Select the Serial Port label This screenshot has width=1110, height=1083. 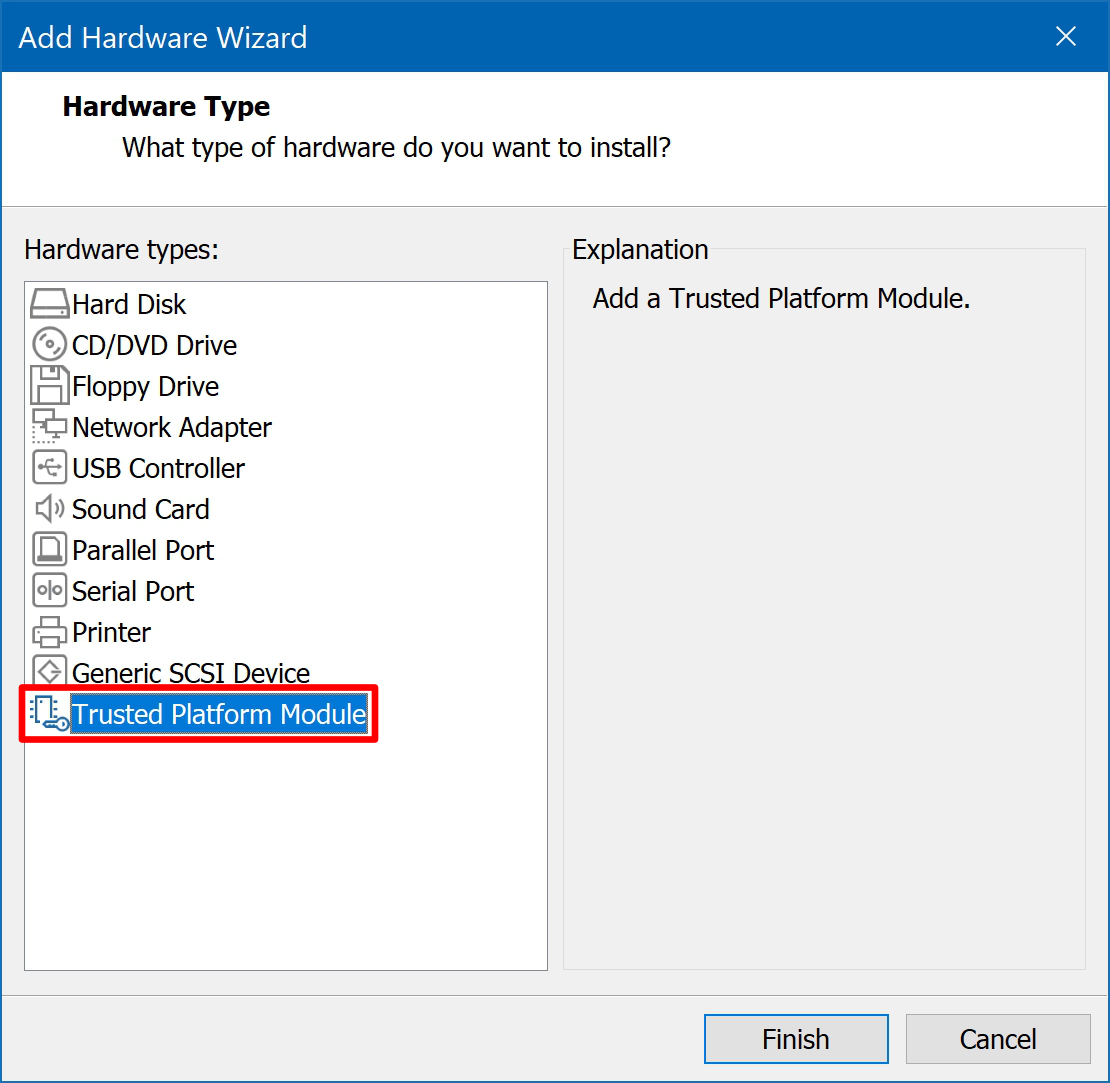click(x=133, y=592)
